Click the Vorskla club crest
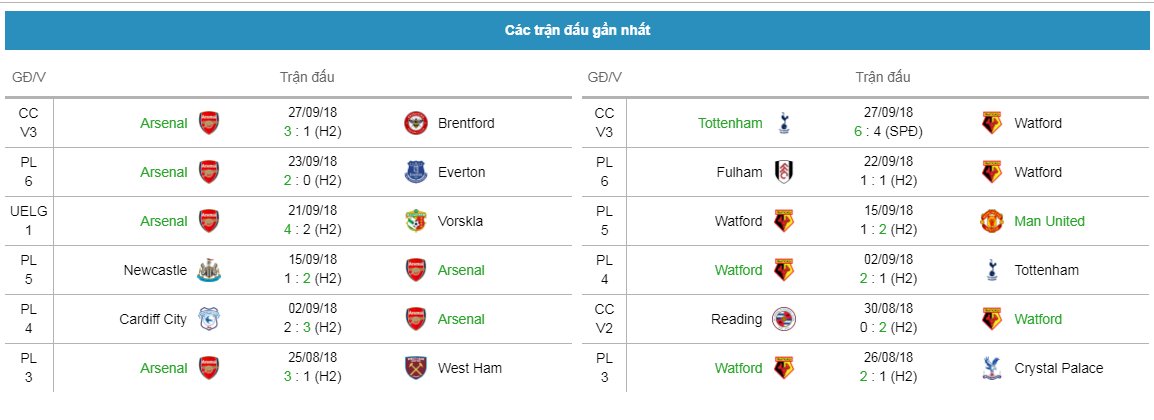The width and height of the screenshot is (1154, 420). (x=416, y=221)
